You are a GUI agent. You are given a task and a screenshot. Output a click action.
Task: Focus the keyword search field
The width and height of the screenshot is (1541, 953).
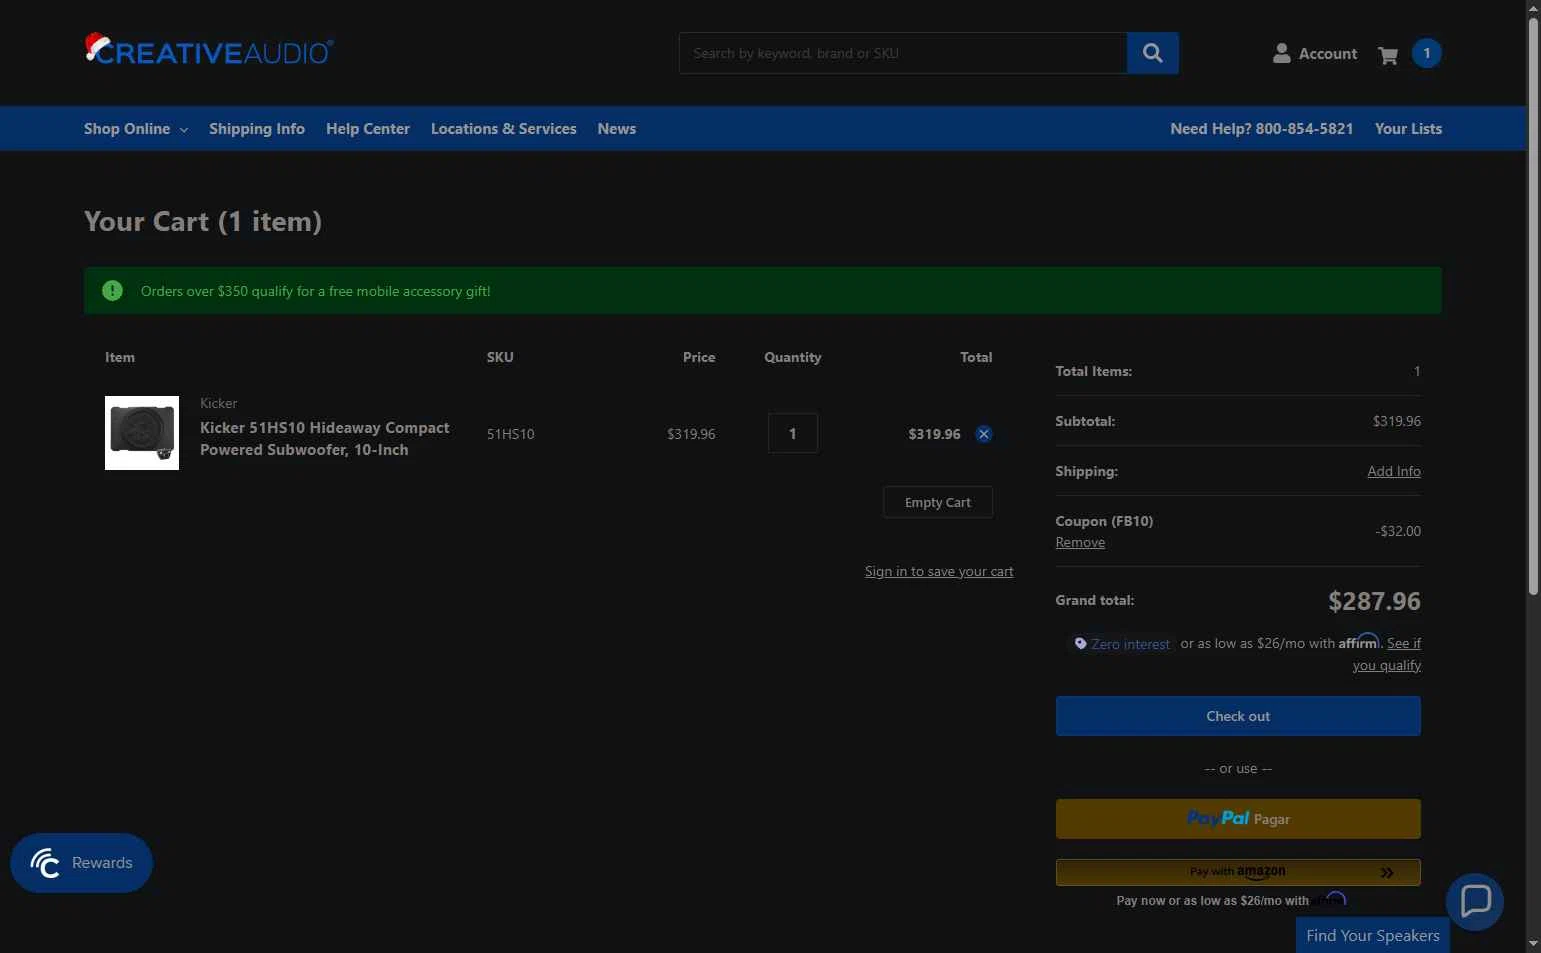click(903, 53)
